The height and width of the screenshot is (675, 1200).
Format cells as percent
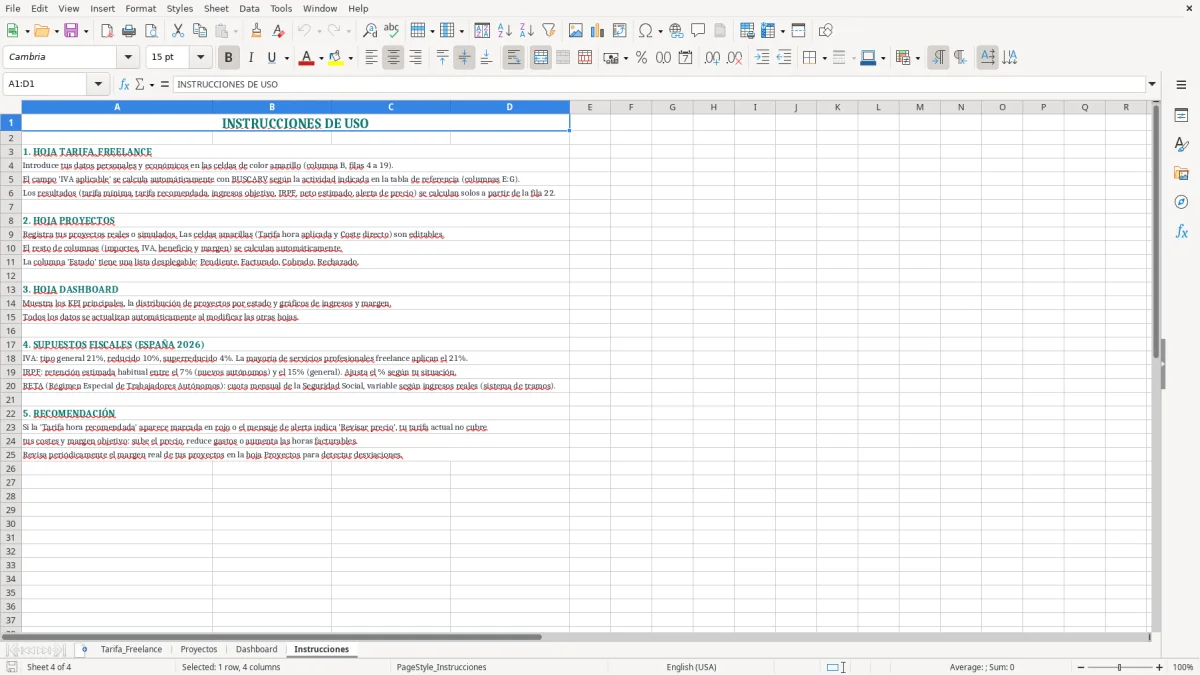point(641,58)
